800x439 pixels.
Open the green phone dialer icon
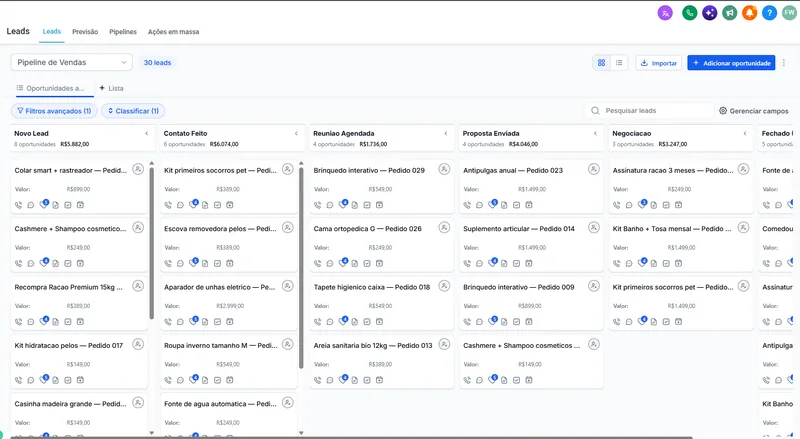[x=689, y=13]
